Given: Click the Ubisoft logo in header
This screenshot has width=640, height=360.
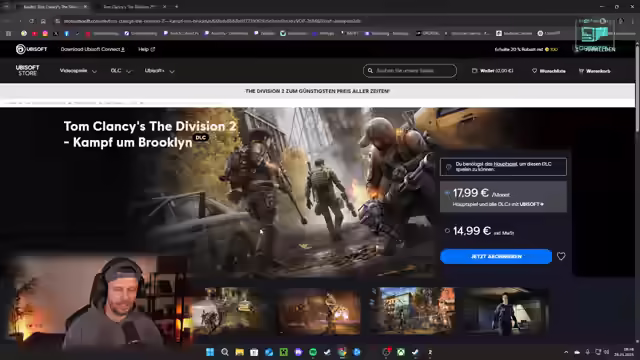Looking at the screenshot, I should (x=31, y=49).
